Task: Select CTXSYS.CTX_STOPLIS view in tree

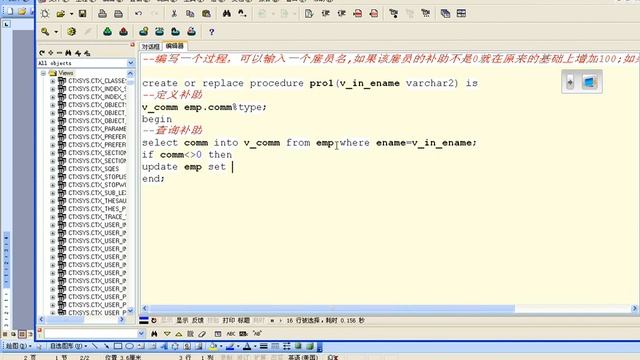Action: click(97, 177)
